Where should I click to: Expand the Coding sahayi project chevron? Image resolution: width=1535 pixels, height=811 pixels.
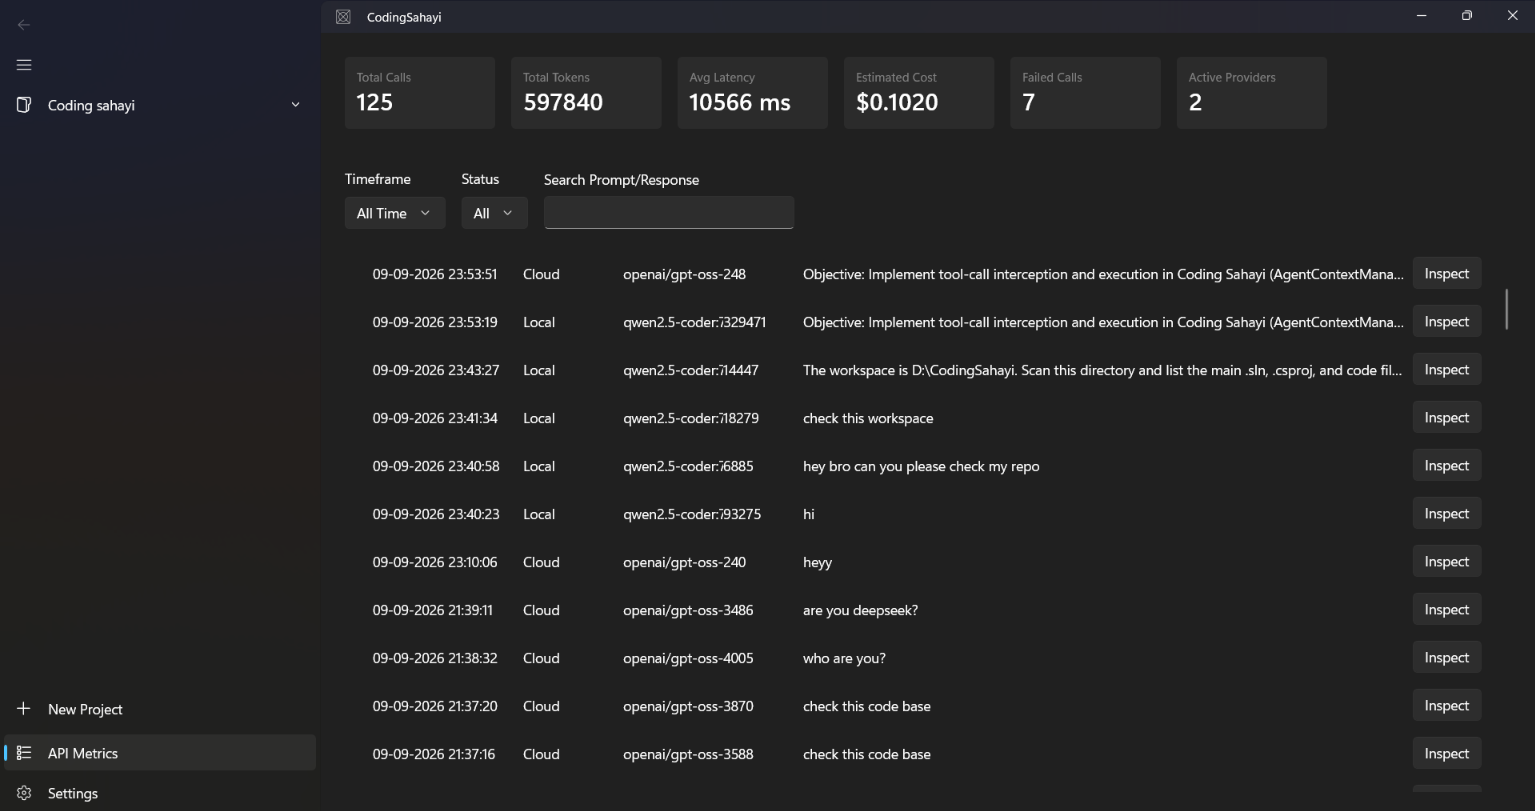(x=295, y=105)
